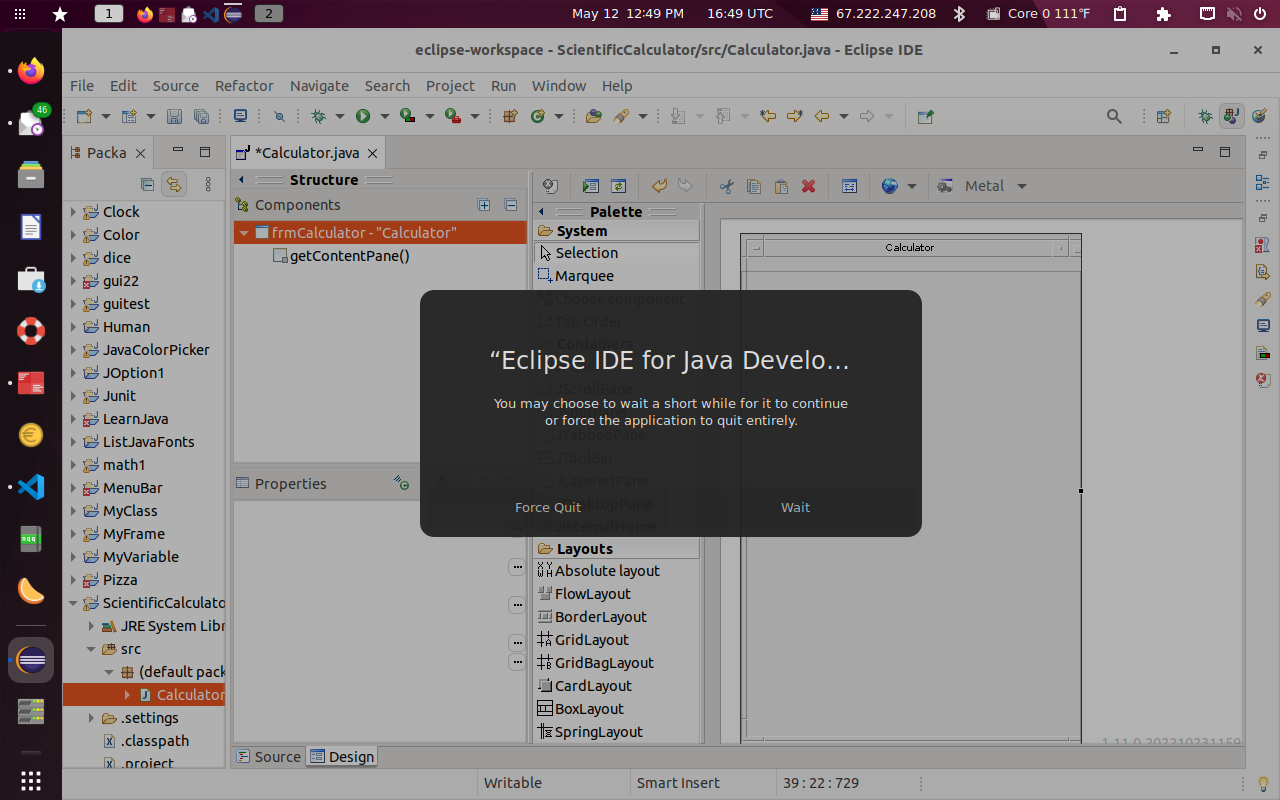Viewport: 1280px width, 800px height.
Task: Click the Force Quit button
Action: click(547, 507)
